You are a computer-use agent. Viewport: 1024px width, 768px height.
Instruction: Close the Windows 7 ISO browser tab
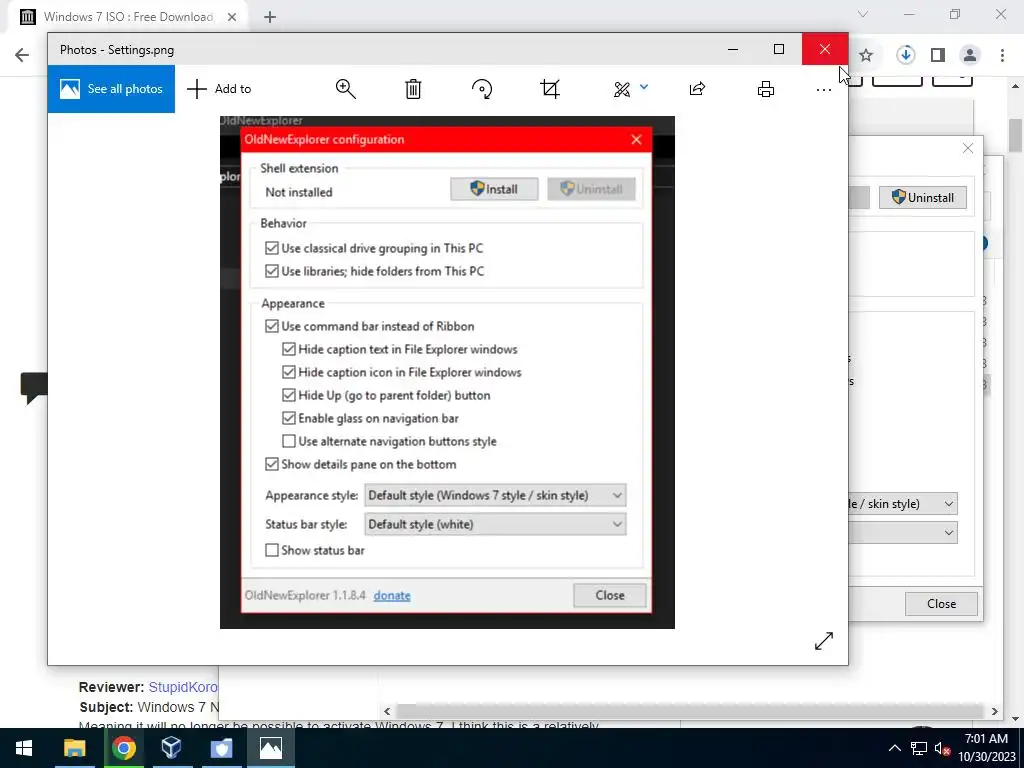tap(232, 17)
